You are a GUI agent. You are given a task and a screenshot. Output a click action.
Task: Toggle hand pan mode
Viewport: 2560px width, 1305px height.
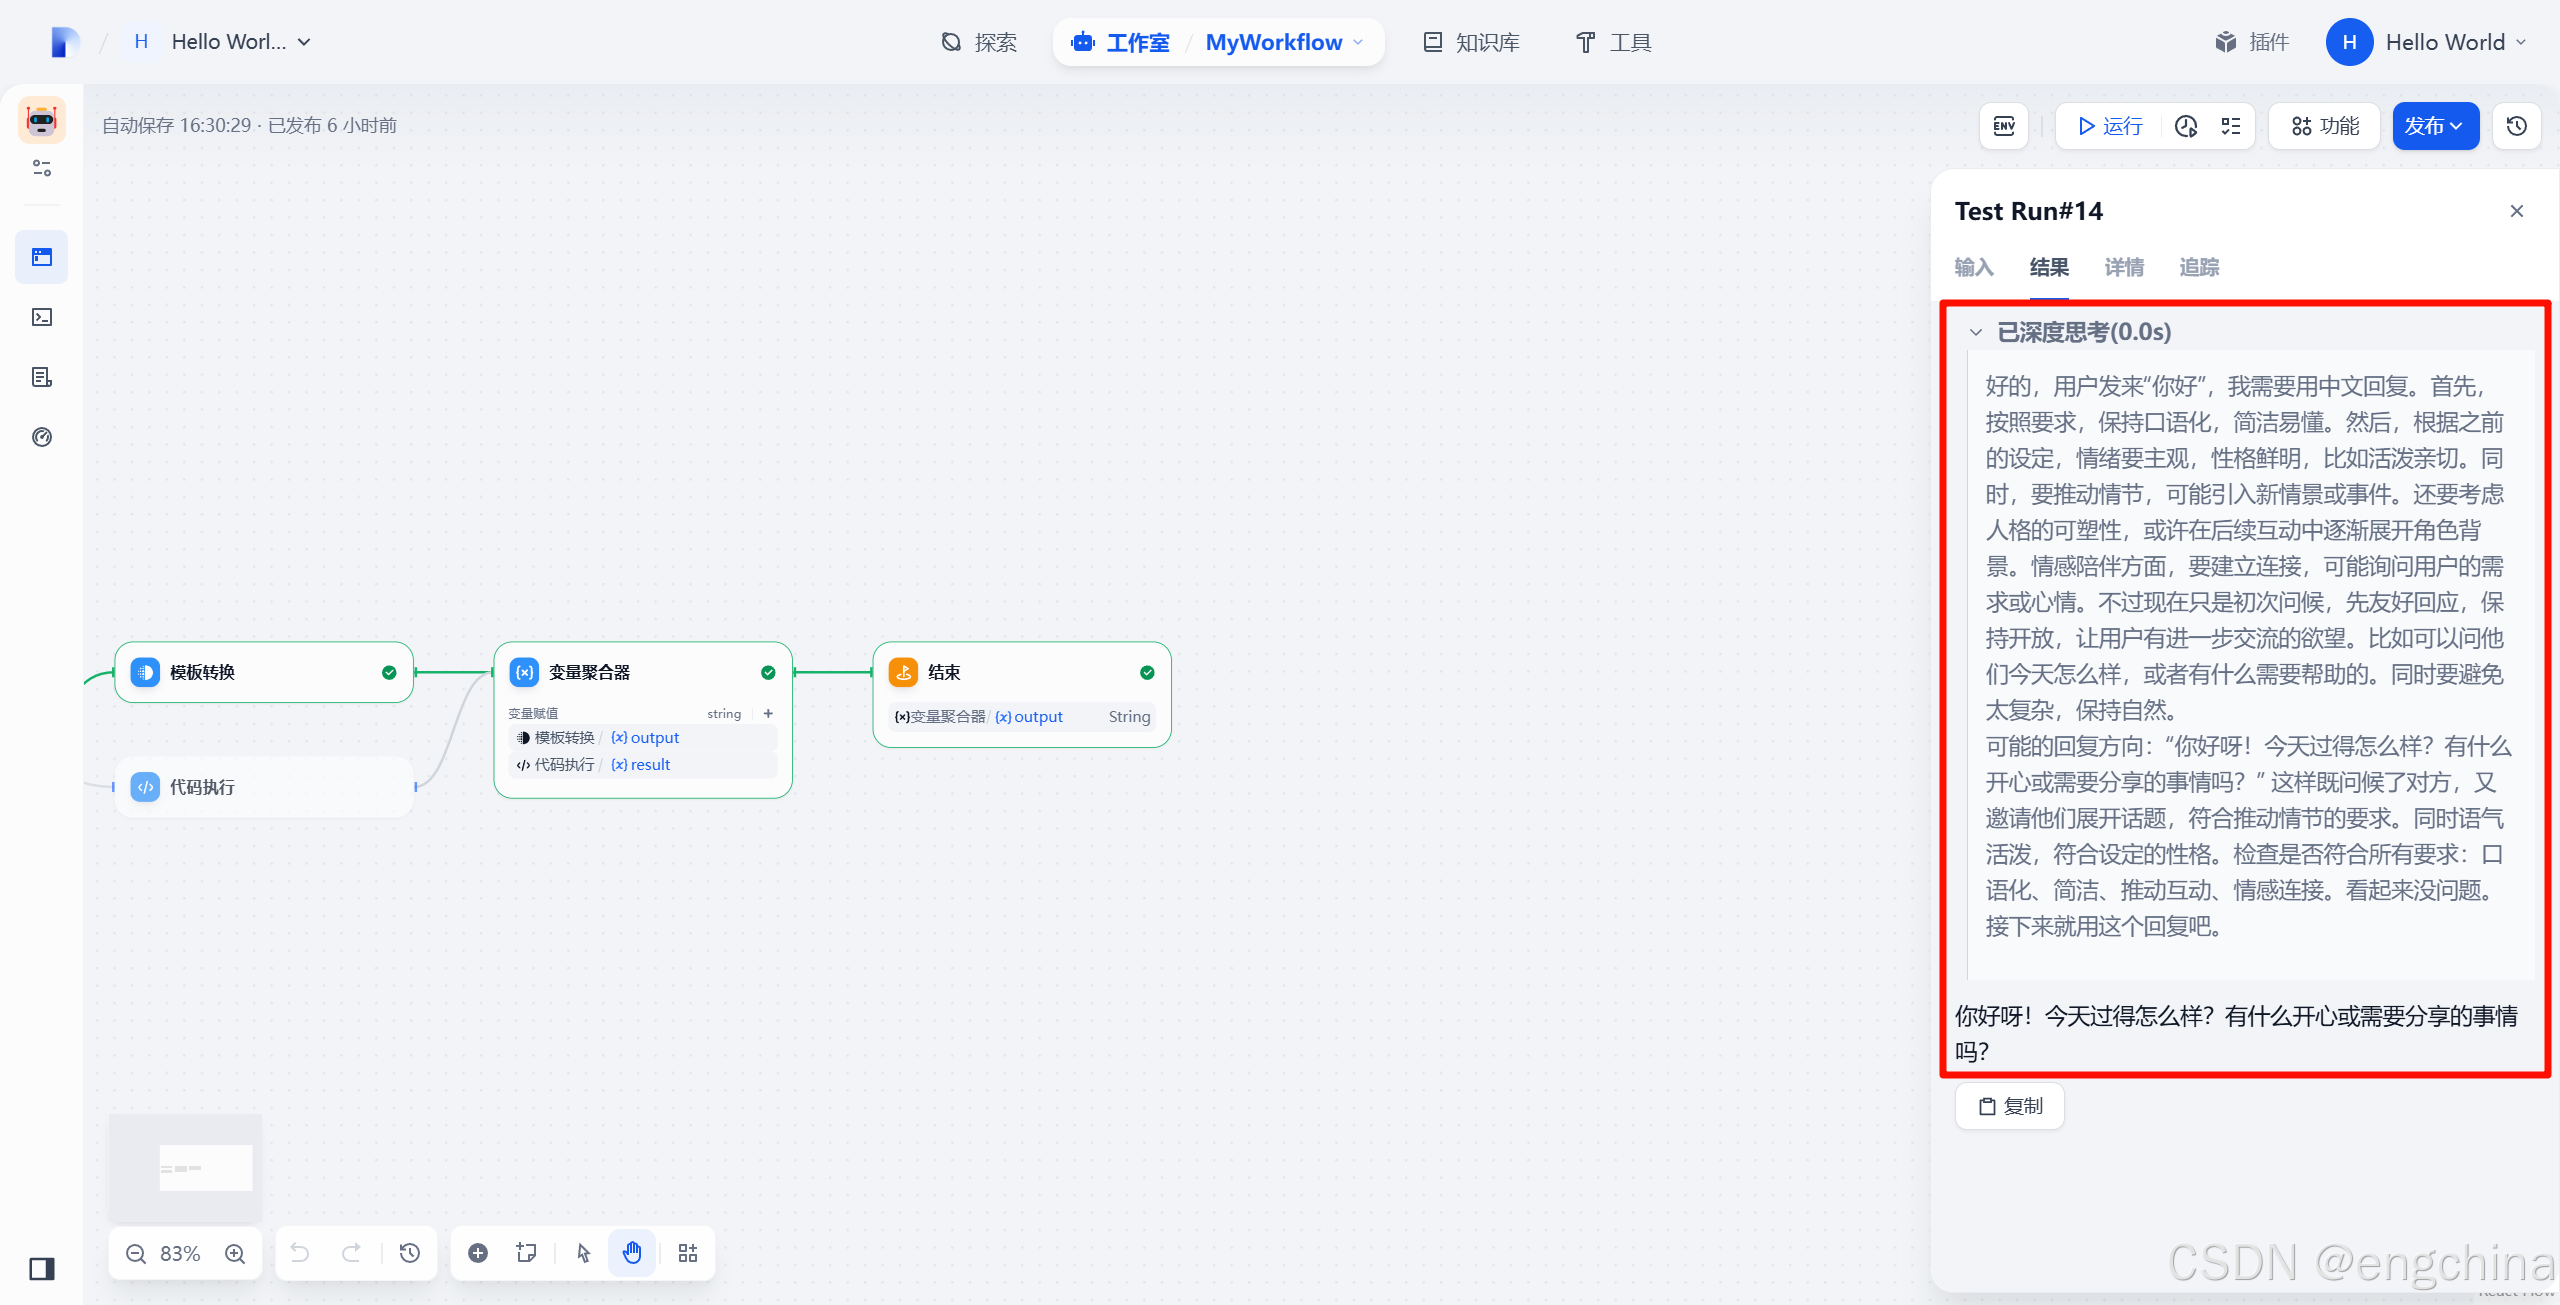coord(632,1254)
